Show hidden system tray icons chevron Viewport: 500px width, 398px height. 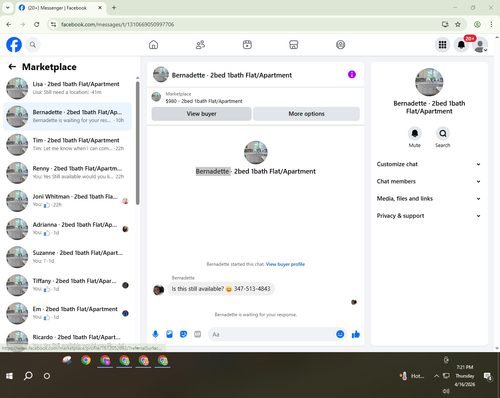click(x=436, y=376)
